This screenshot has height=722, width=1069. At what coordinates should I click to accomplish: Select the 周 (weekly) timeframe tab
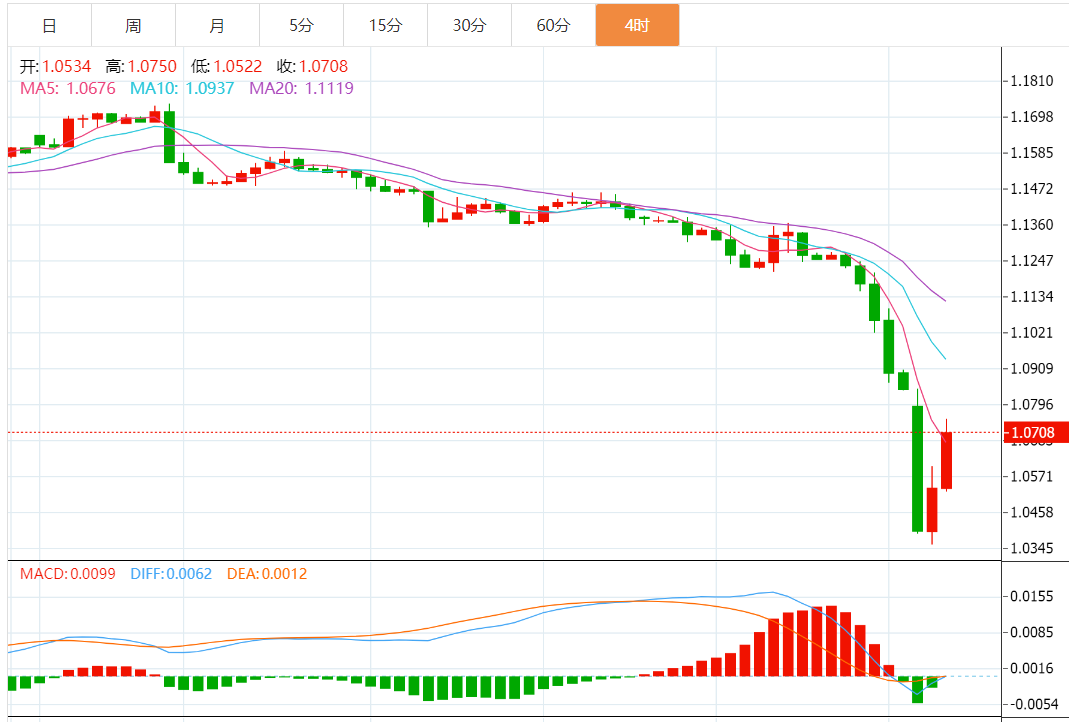[133, 25]
